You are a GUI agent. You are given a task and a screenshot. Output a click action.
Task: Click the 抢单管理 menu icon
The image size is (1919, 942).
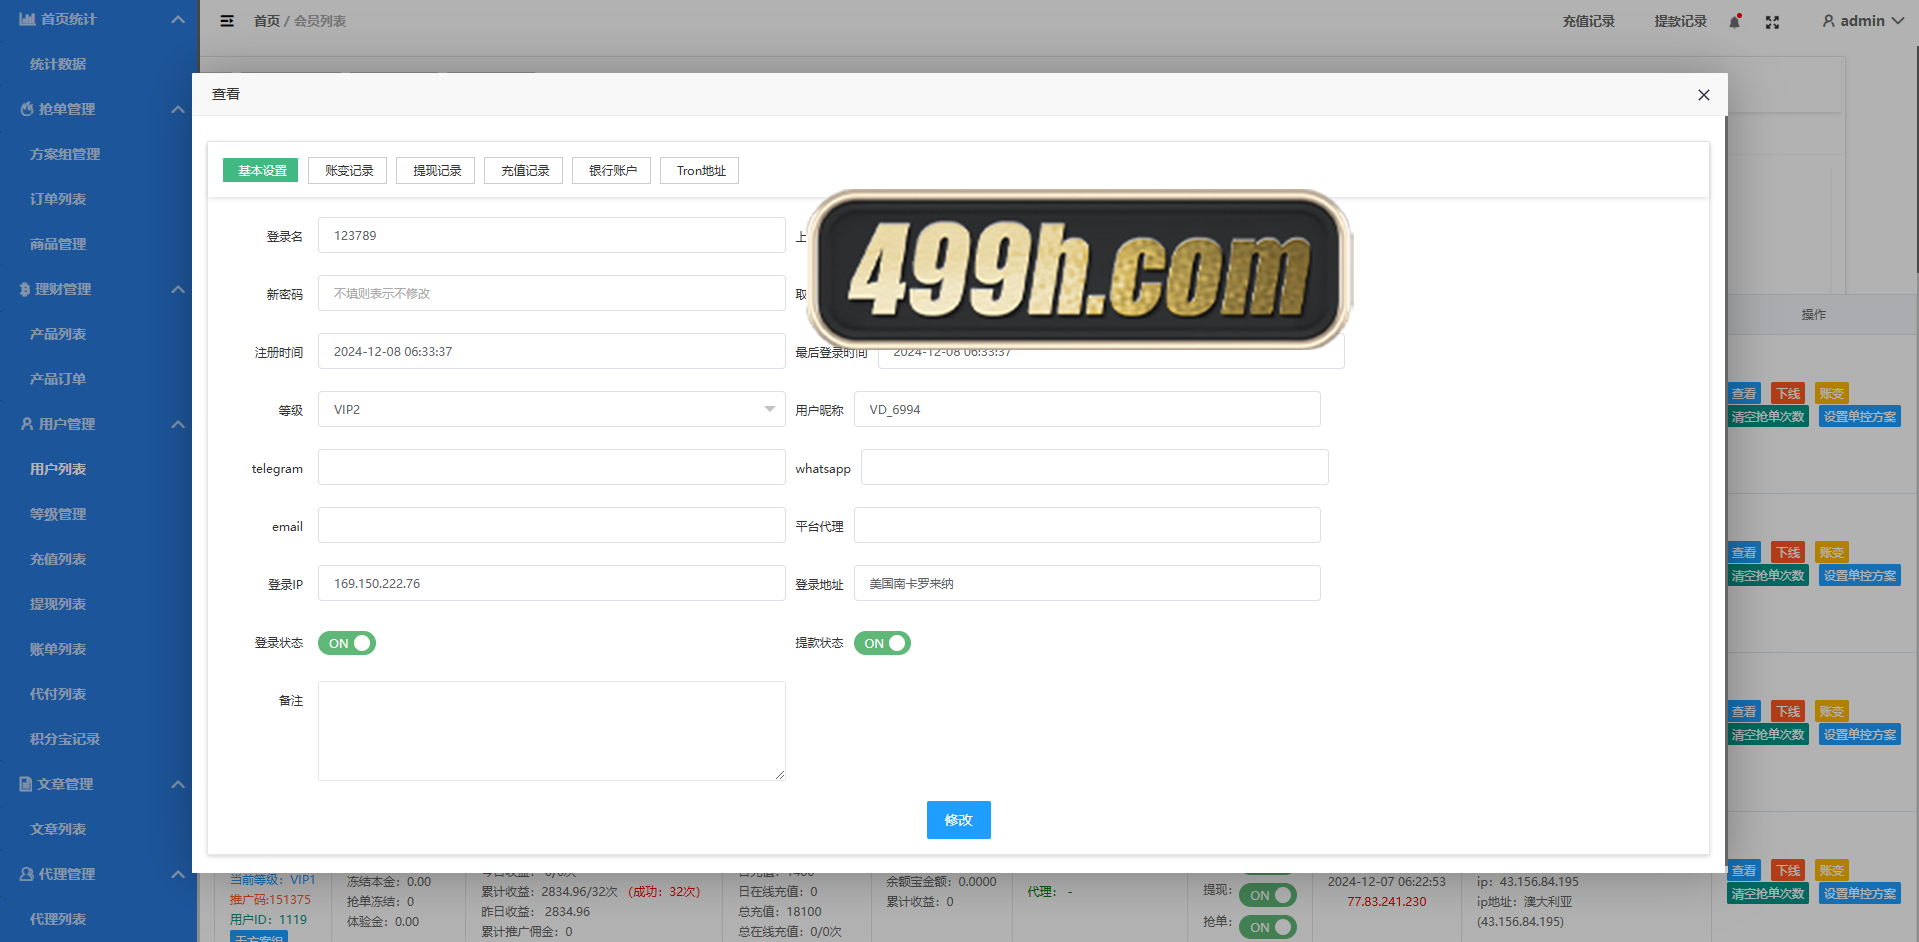tap(27, 109)
